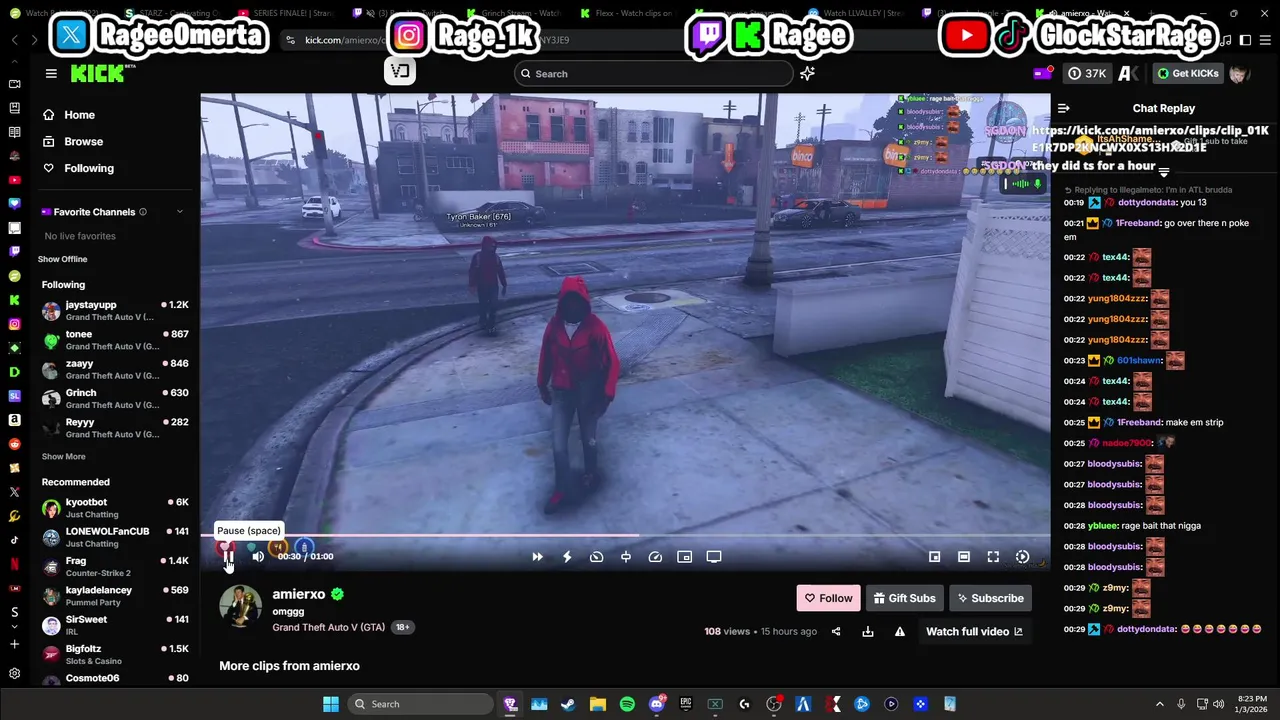1280x720 pixels.
Task: Enter fullscreen mode in video player
Action: [x=993, y=557]
